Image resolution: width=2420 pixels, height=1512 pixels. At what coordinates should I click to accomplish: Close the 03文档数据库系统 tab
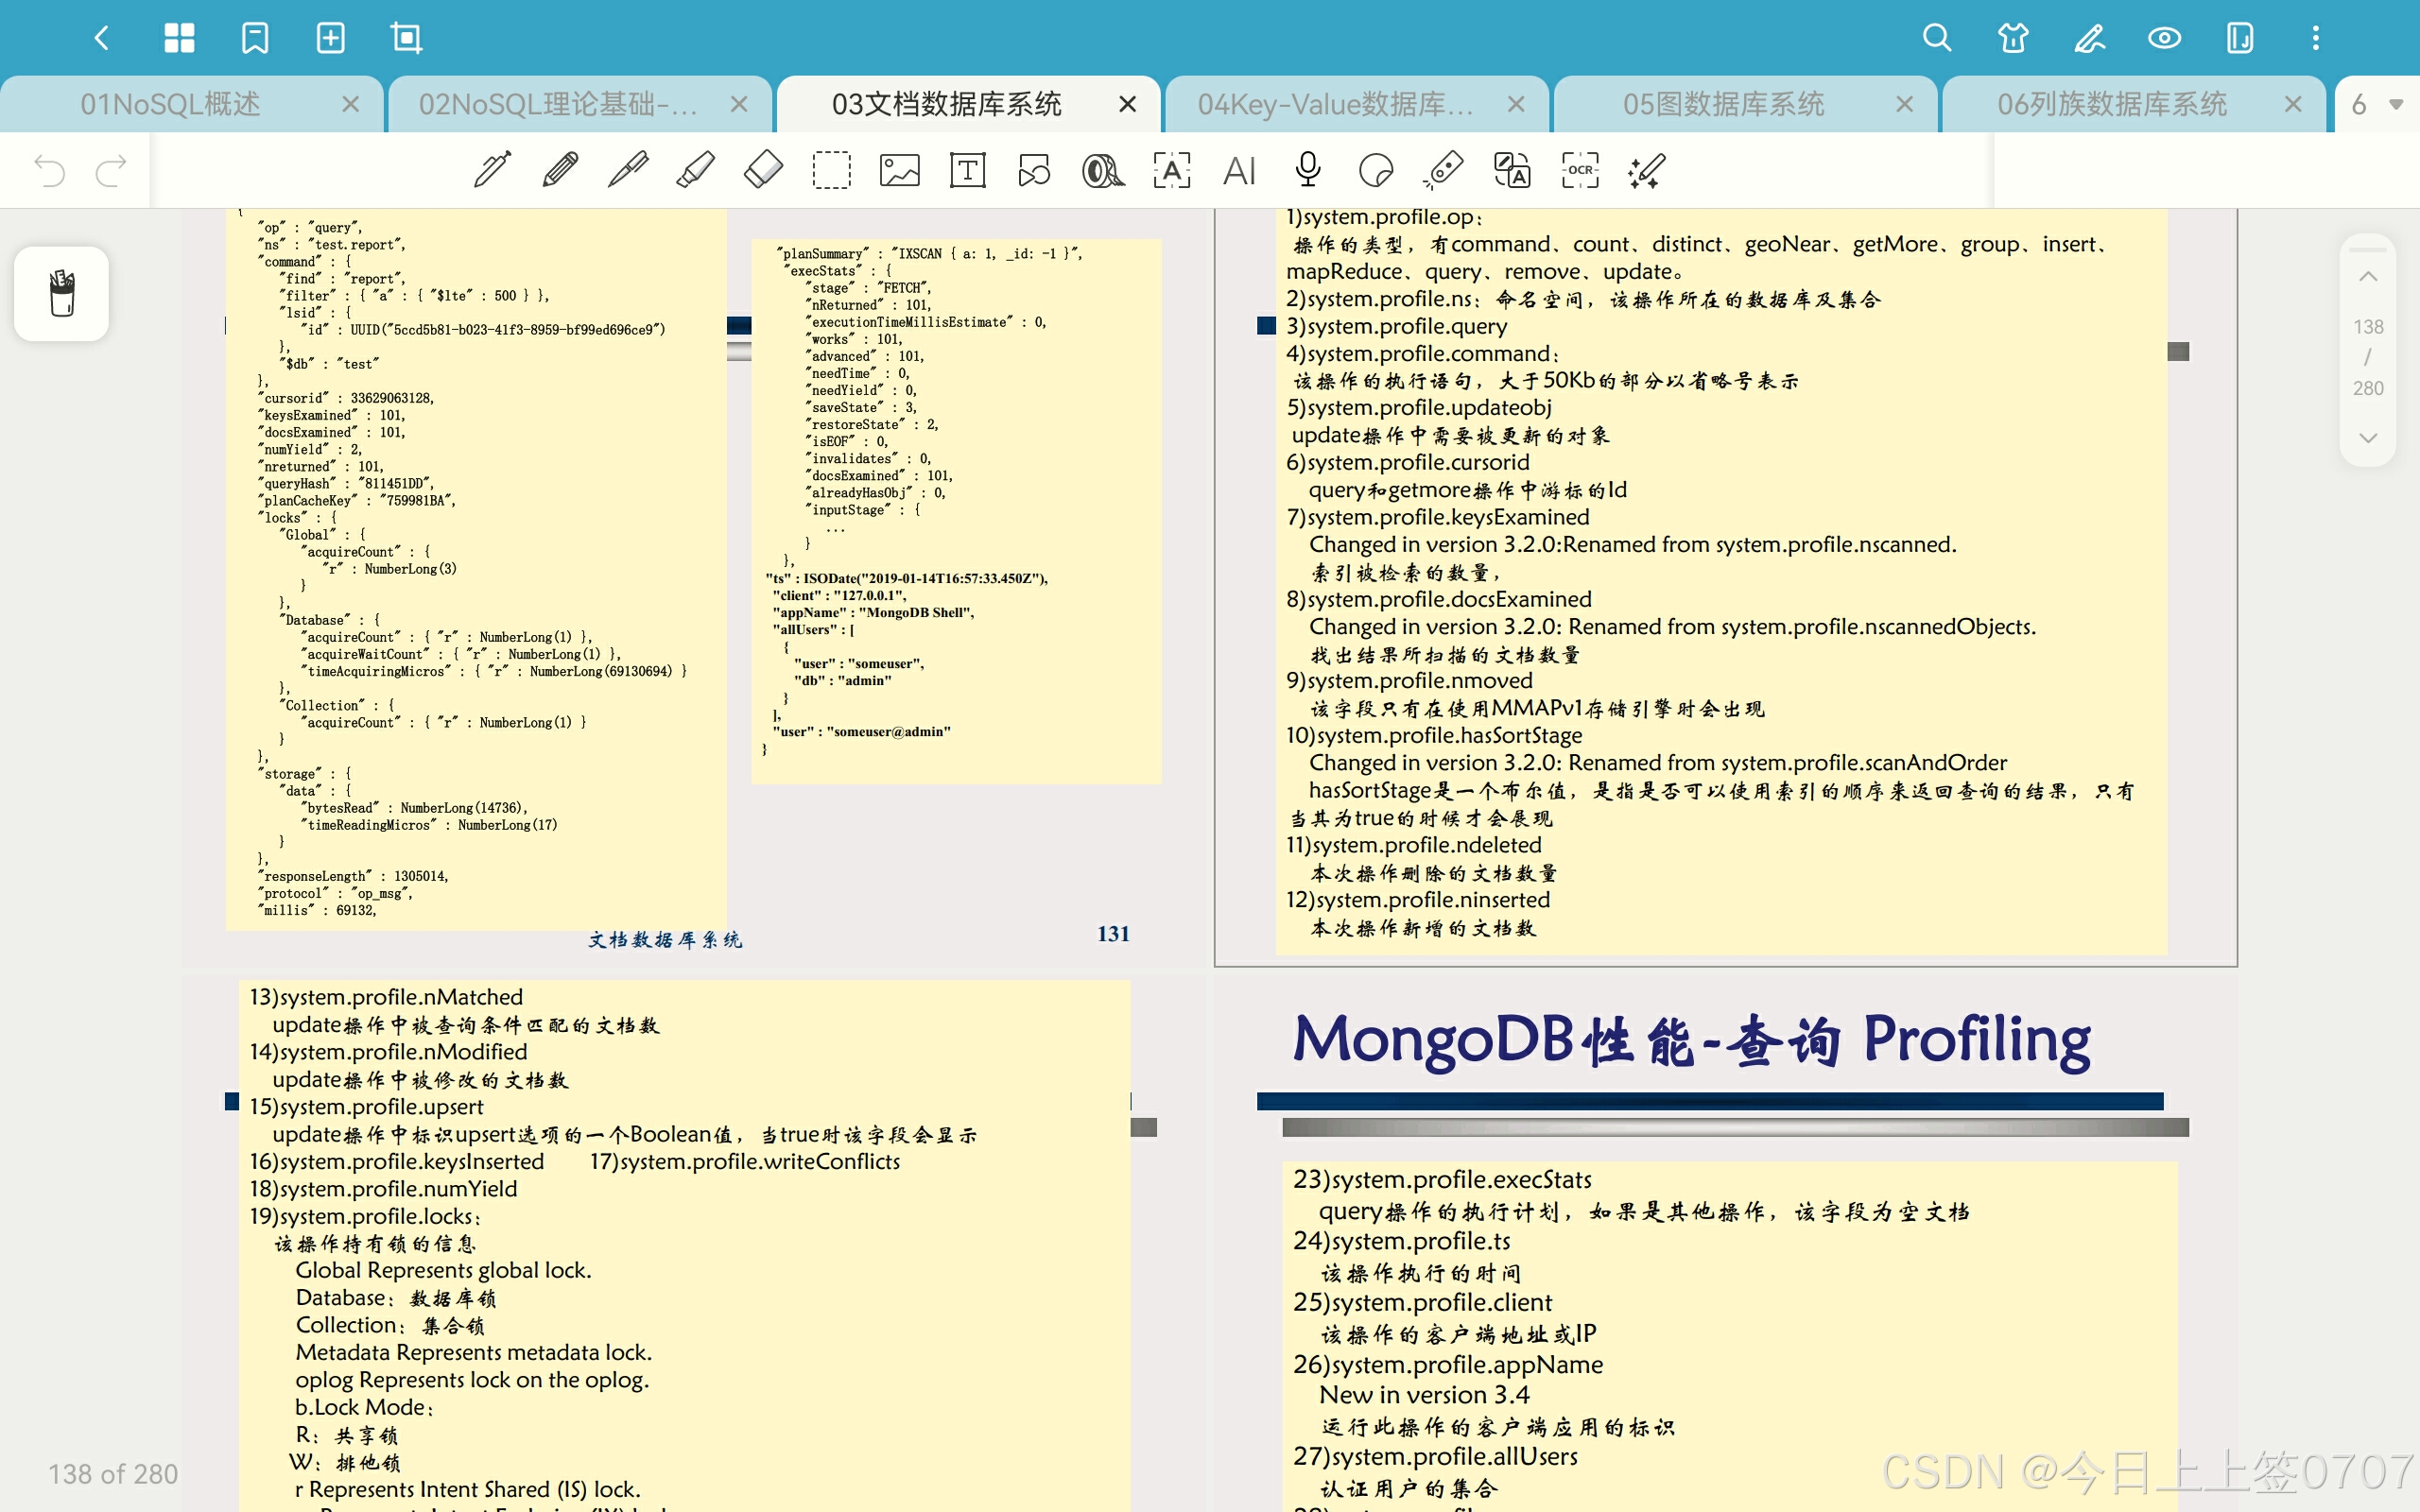(x=1127, y=104)
